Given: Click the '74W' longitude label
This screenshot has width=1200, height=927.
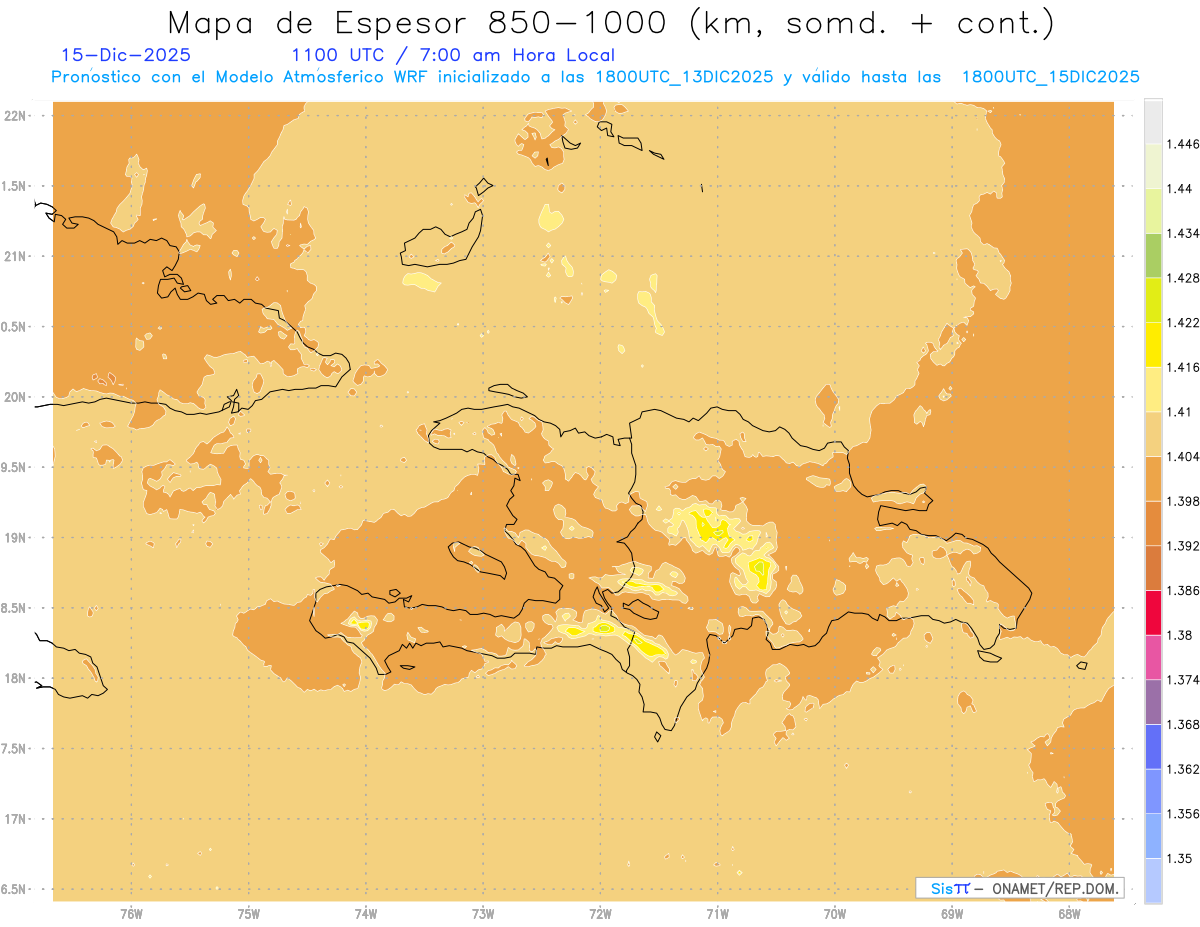Looking at the screenshot, I should tap(366, 913).
